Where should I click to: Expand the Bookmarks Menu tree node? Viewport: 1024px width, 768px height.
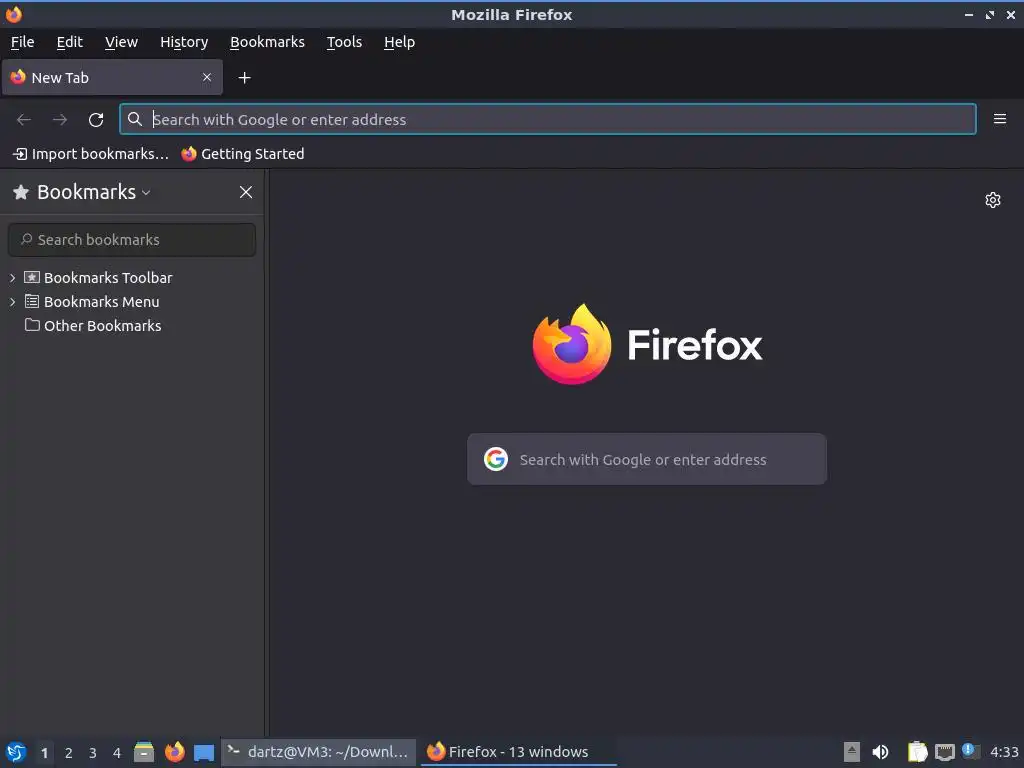pyautogui.click(x=12, y=302)
